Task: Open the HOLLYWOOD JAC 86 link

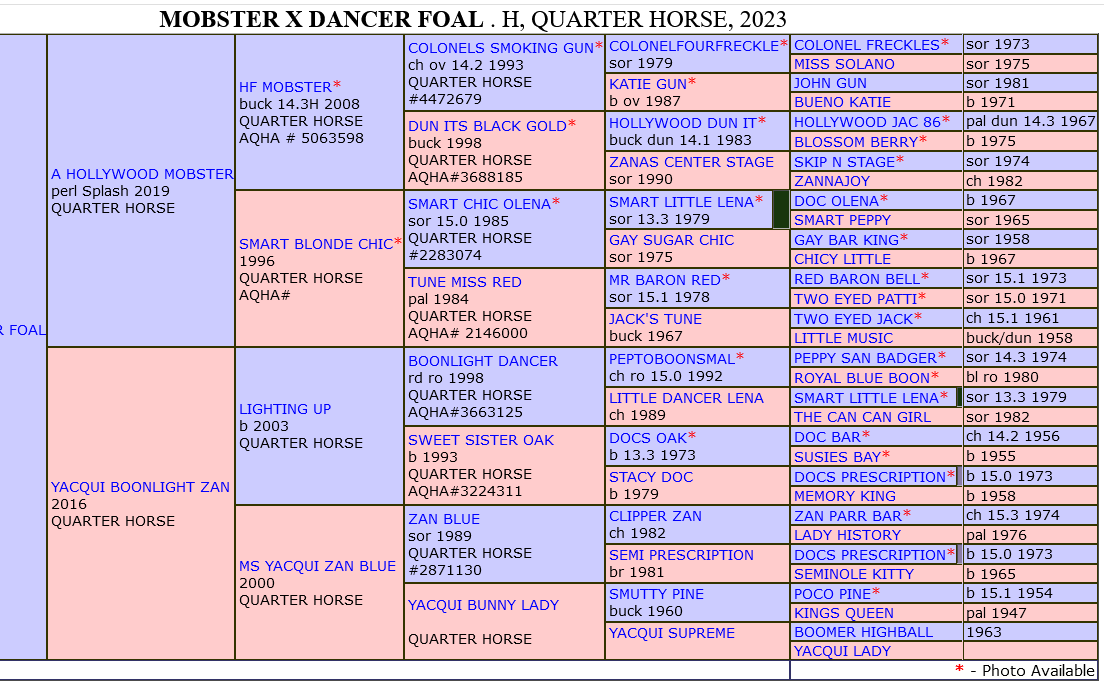Action: pyautogui.click(x=867, y=122)
